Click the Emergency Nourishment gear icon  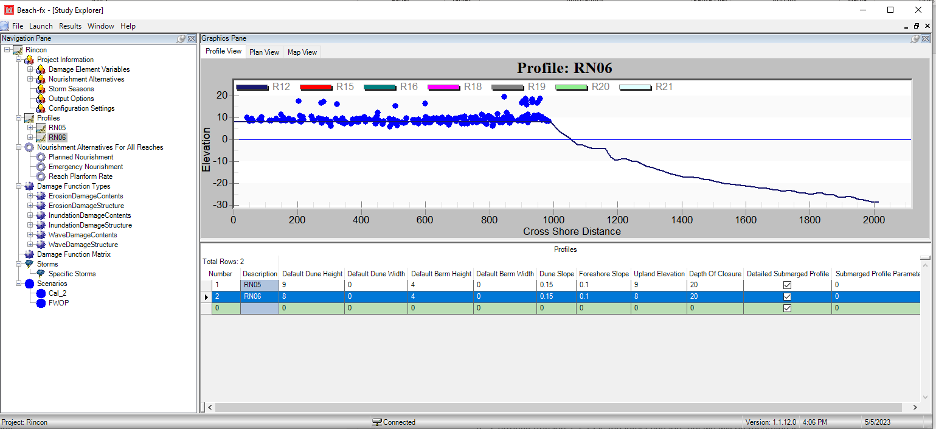[41, 167]
